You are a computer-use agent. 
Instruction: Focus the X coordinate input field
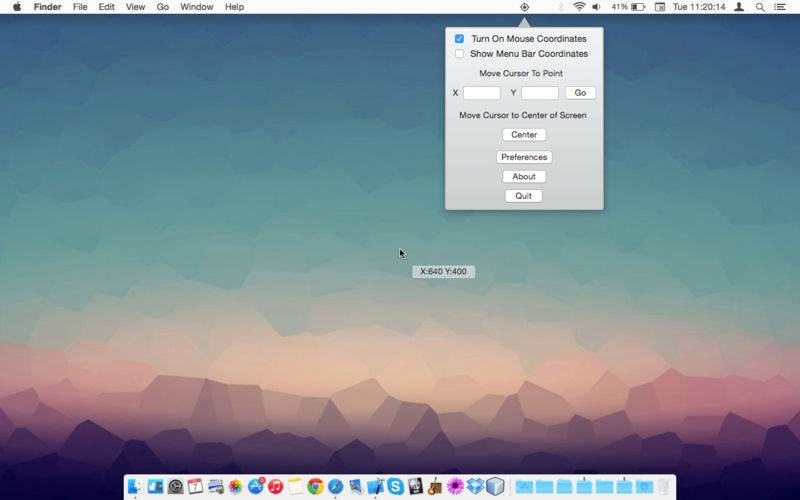click(x=482, y=93)
